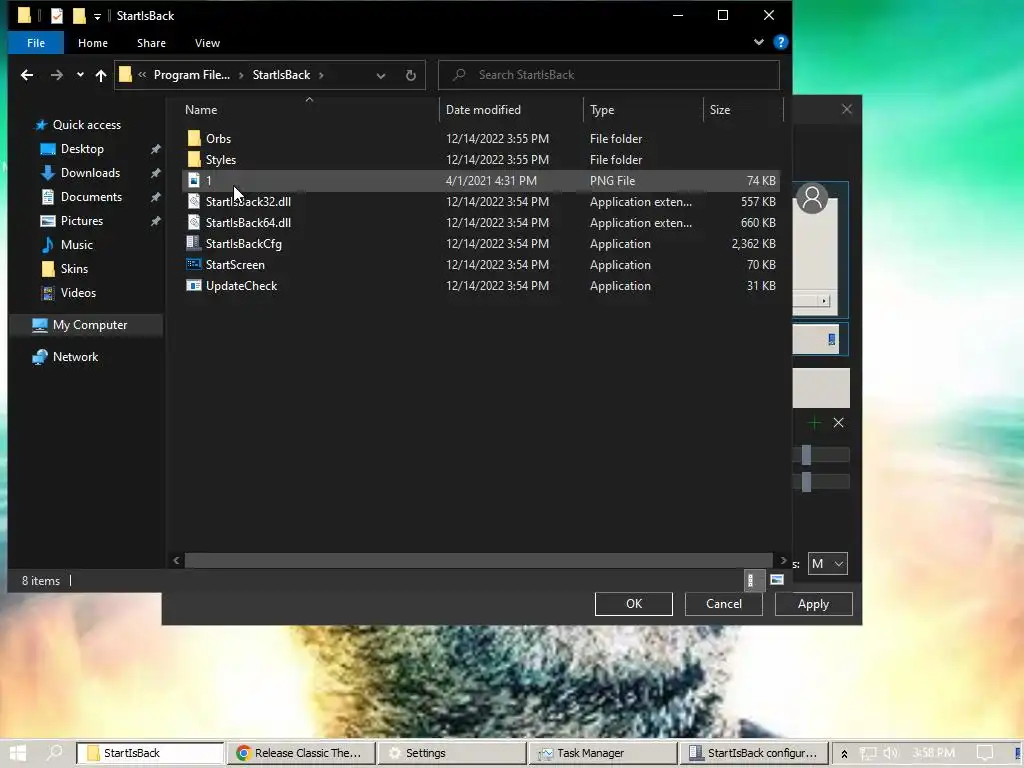Click Apply in the configuration dialog
The height and width of the screenshot is (768, 1024).
(x=813, y=604)
